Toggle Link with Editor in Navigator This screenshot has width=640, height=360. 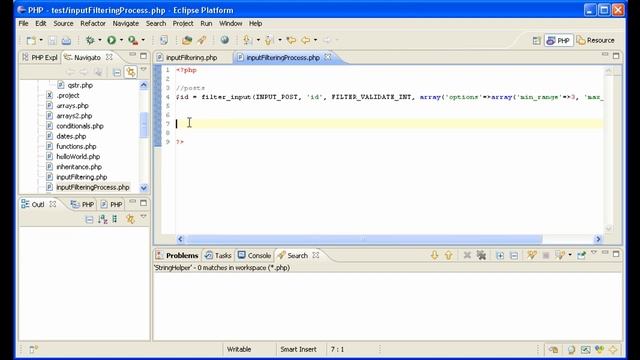(131, 72)
